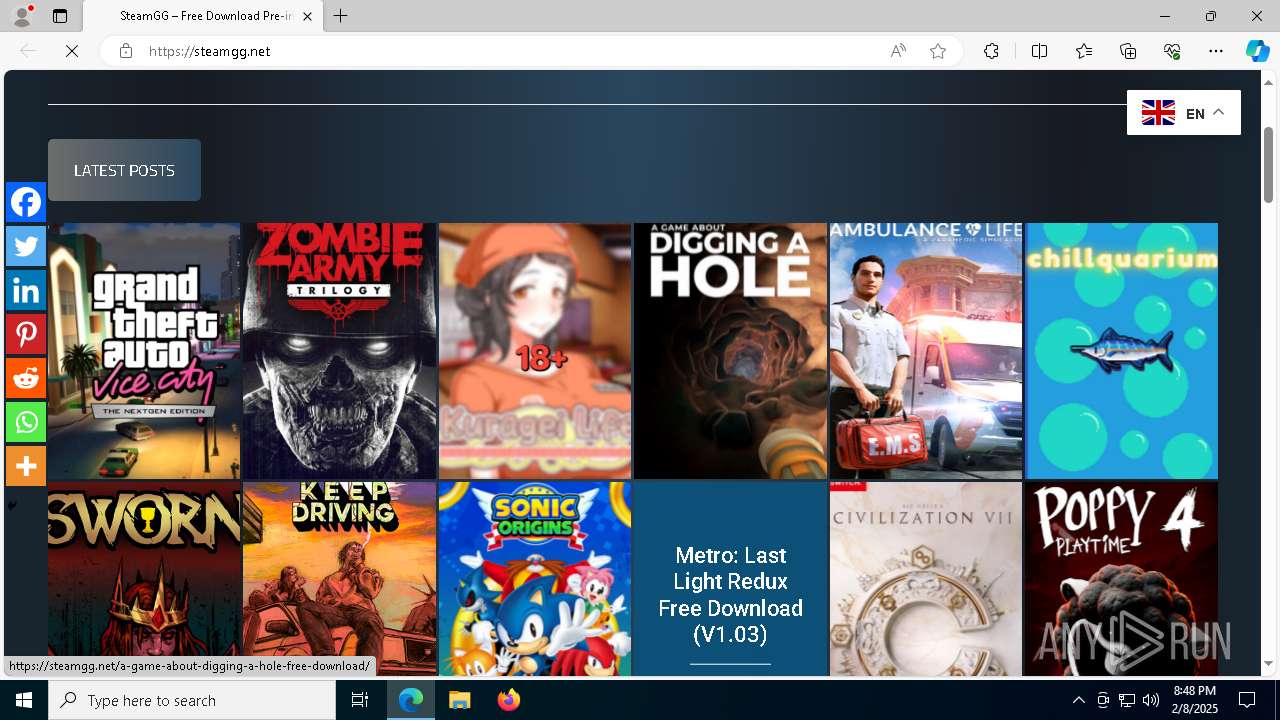Open Collections icon in toolbar
This screenshot has width=1280, height=720.
(1128, 51)
